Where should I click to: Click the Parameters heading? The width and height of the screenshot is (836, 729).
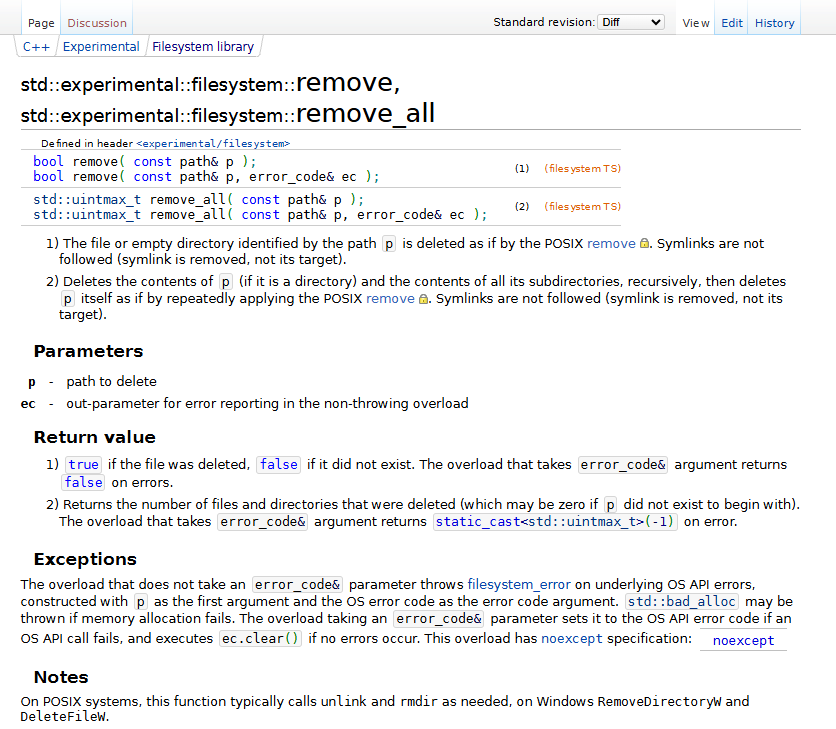[x=89, y=351]
